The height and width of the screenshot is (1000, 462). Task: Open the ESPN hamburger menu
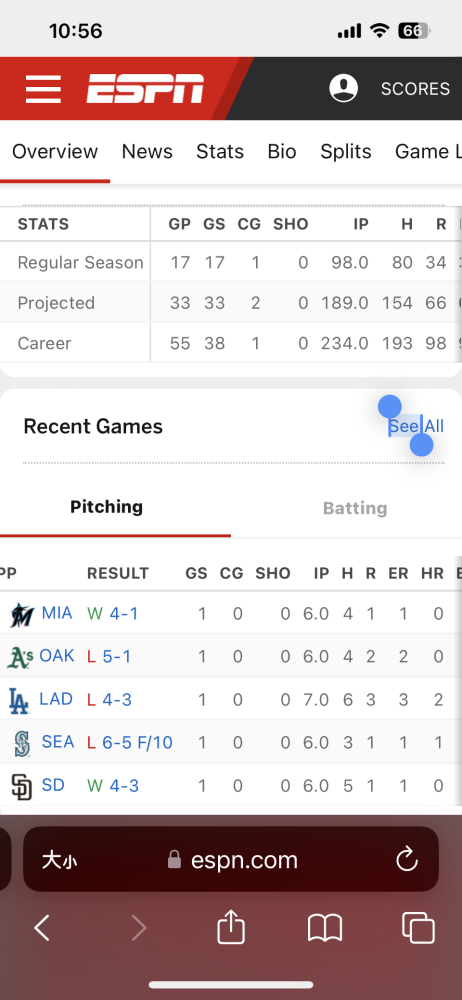coord(43,89)
